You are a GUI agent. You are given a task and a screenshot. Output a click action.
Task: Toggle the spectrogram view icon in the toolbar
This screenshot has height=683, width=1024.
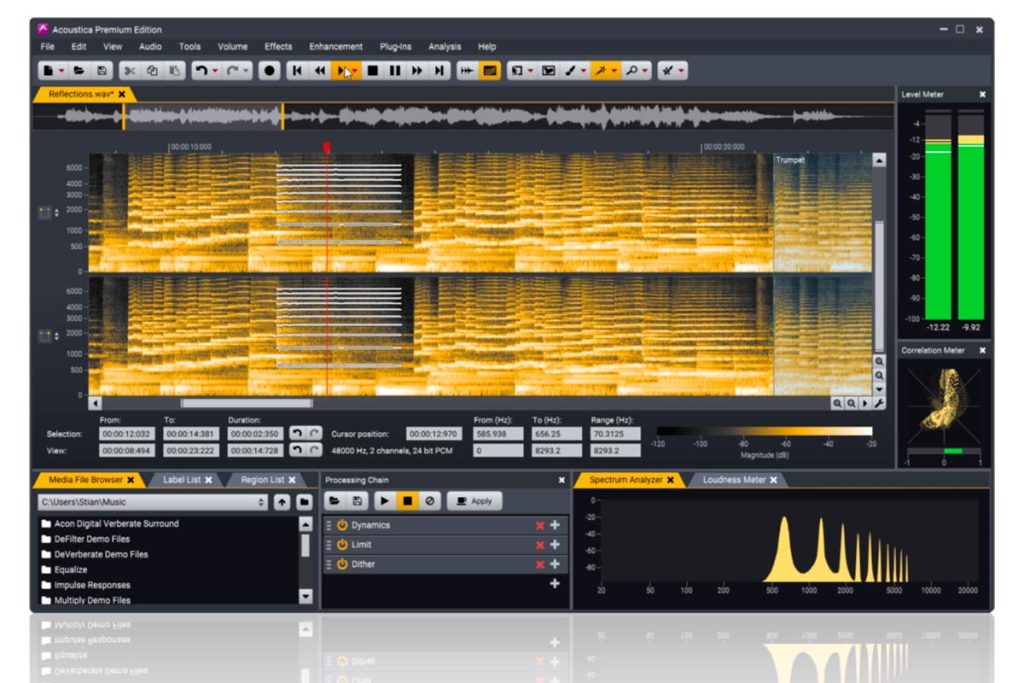pyautogui.click(x=489, y=71)
